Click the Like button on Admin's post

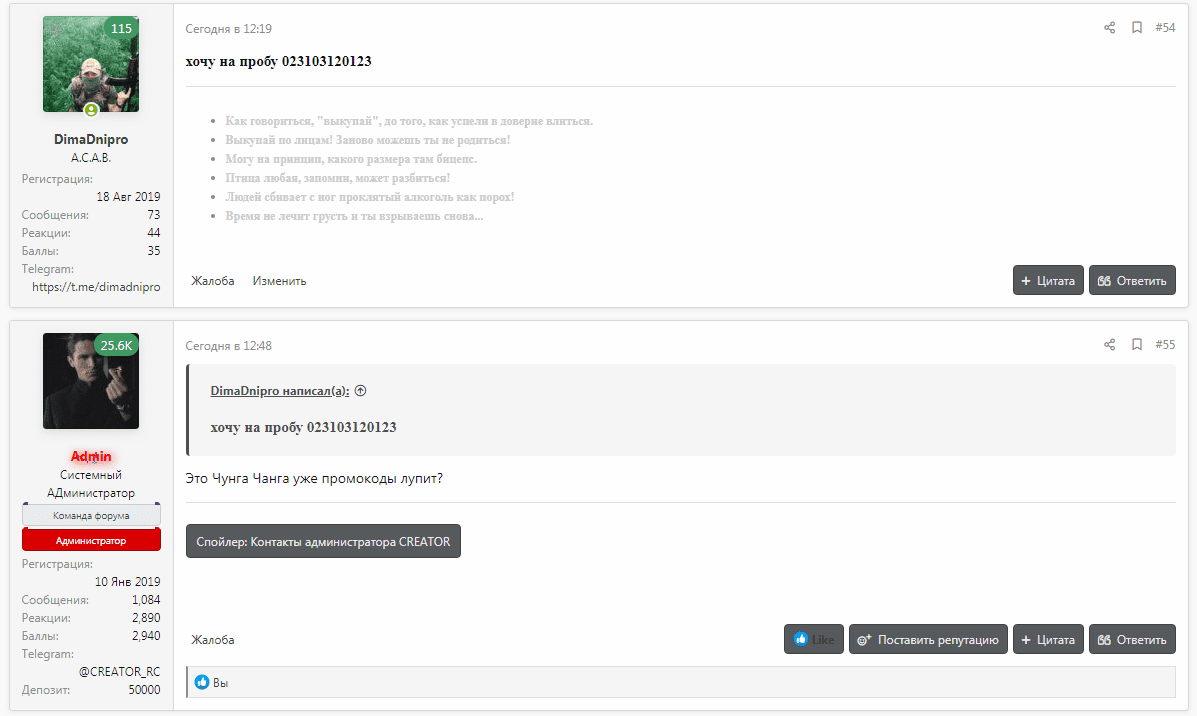tap(813, 640)
